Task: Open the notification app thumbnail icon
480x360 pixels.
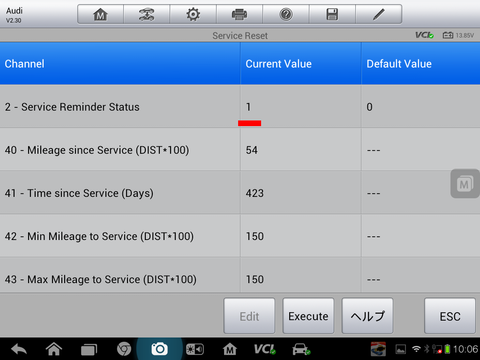Action: click(378, 349)
